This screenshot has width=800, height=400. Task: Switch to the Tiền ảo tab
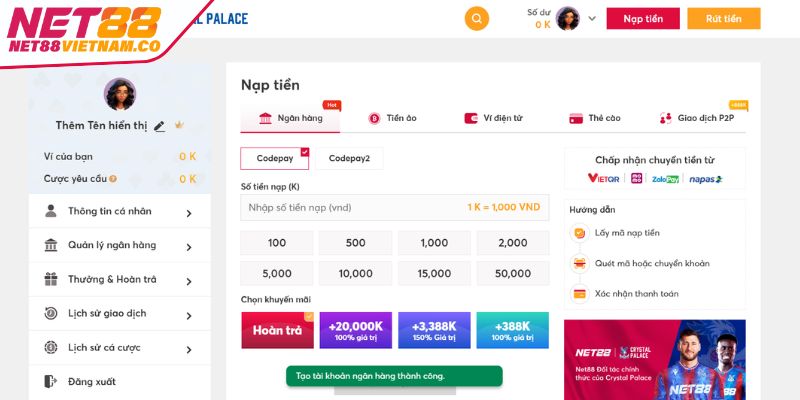click(x=392, y=118)
